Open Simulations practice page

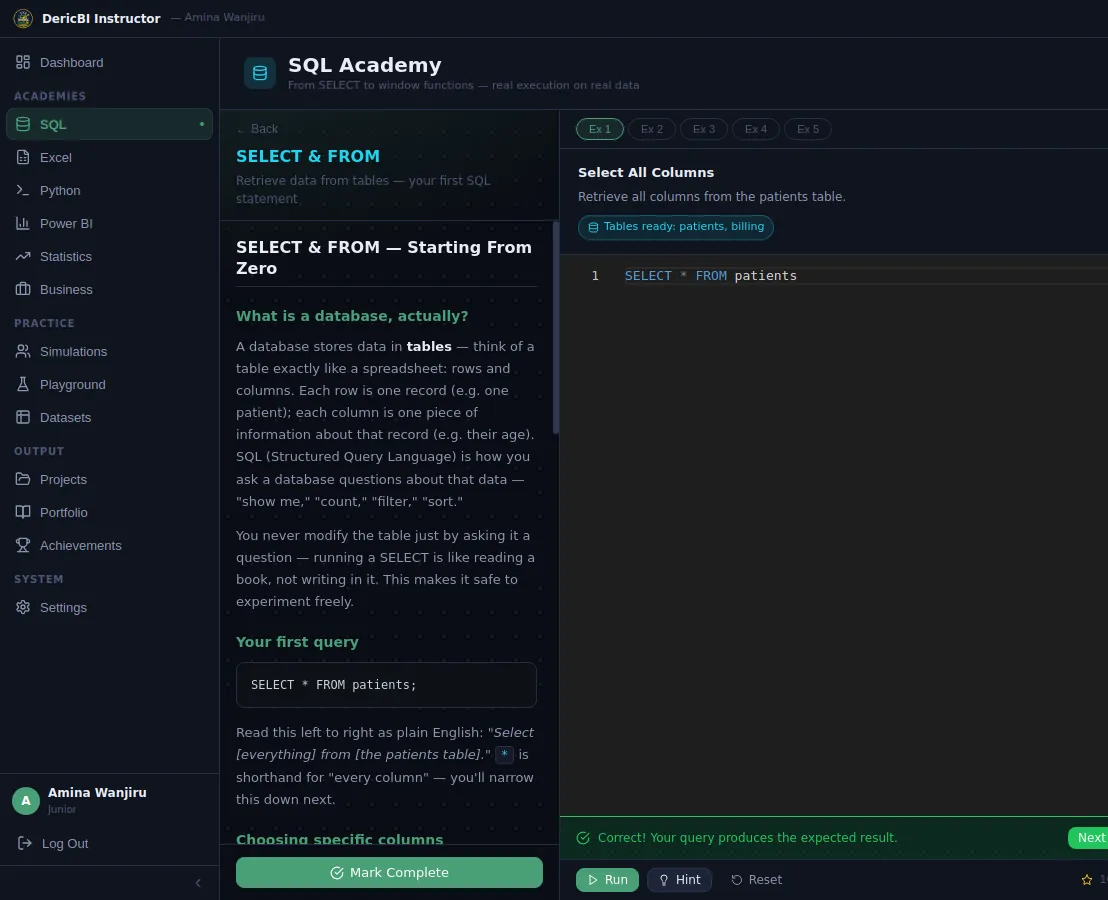[x=109, y=352]
